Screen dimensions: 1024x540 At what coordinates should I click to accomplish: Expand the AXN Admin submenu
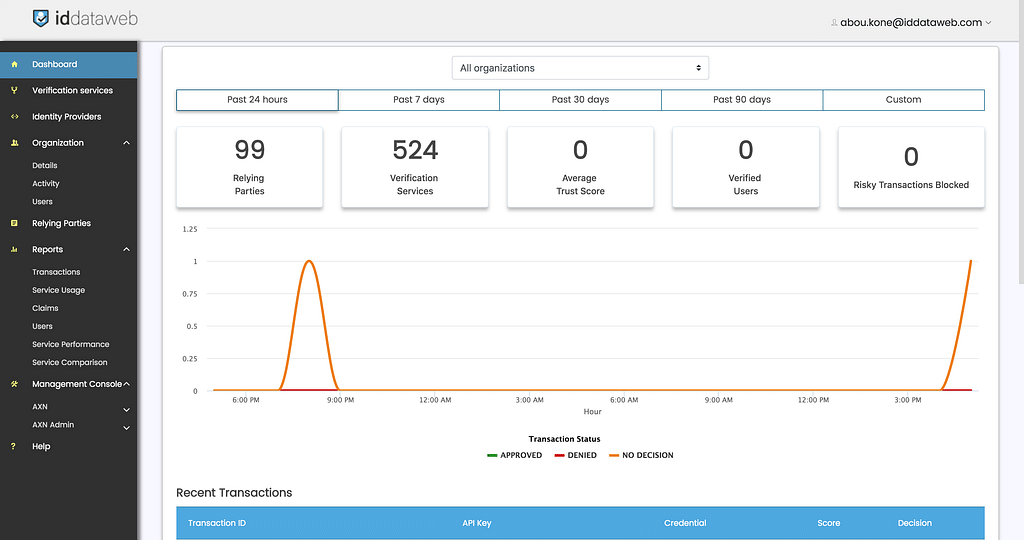[x=126, y=428]
